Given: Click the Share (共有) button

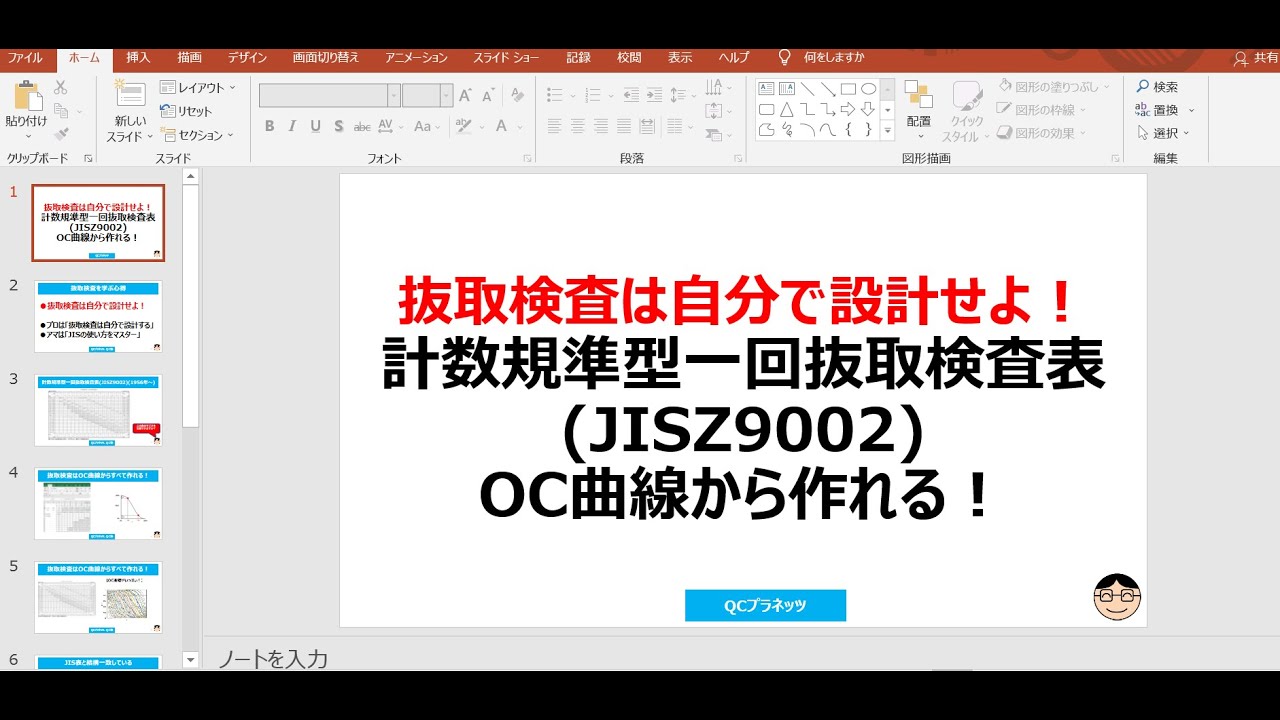Looking at the screenshot, I should [1256, 58].
